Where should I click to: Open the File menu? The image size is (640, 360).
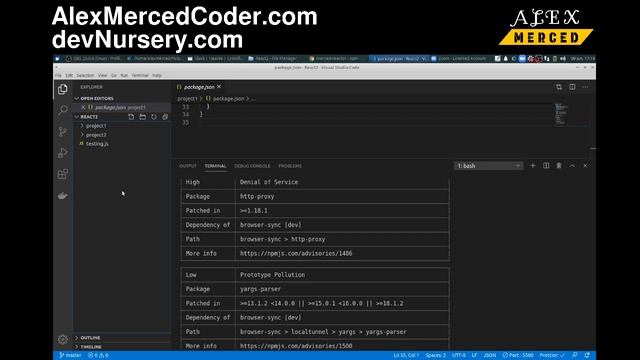[58, 76]
